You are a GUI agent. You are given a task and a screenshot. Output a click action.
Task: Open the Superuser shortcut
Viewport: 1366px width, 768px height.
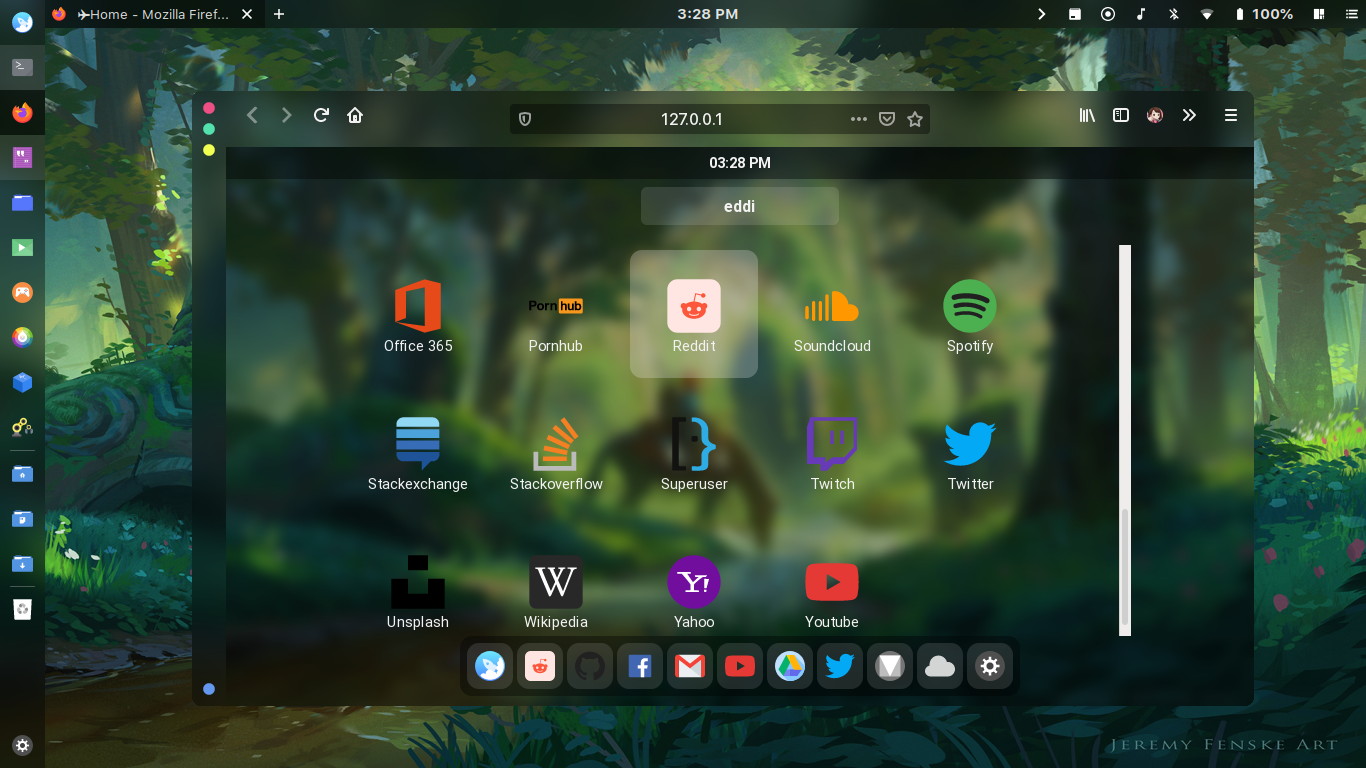tap(694, 452)
